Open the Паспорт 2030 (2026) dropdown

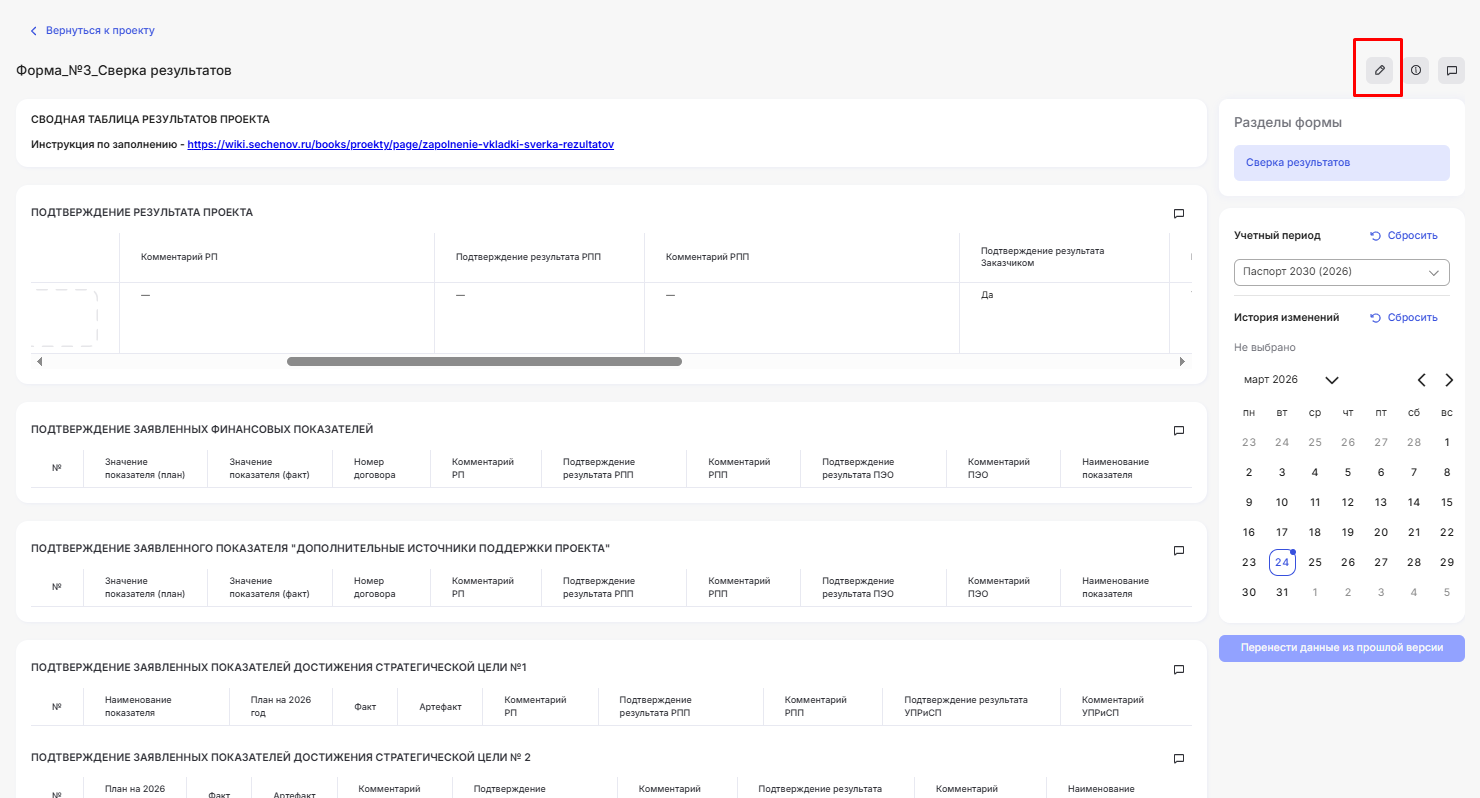(x=1341, y=272)
